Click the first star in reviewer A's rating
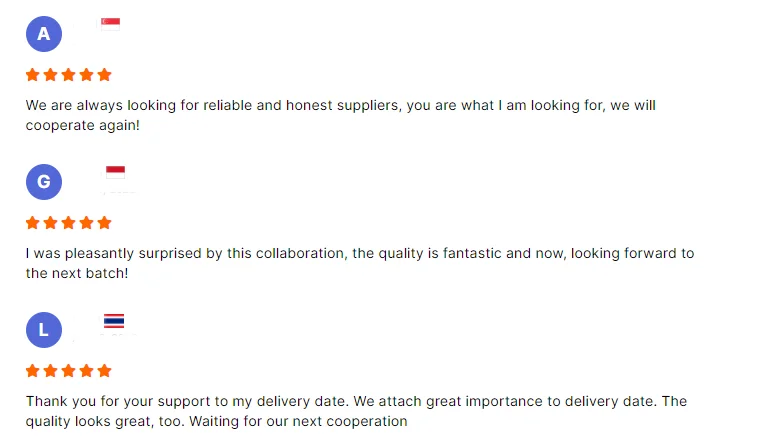The height and width of the screenshot is (448, 771). coord(33,75)
